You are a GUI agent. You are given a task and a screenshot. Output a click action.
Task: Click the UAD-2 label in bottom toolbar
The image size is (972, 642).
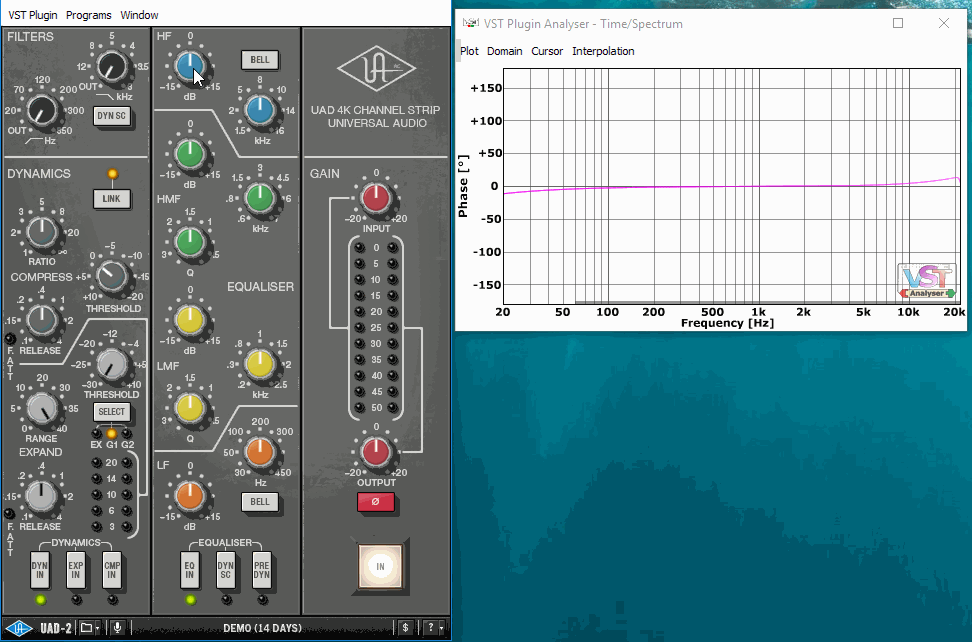tap(56, 628)
